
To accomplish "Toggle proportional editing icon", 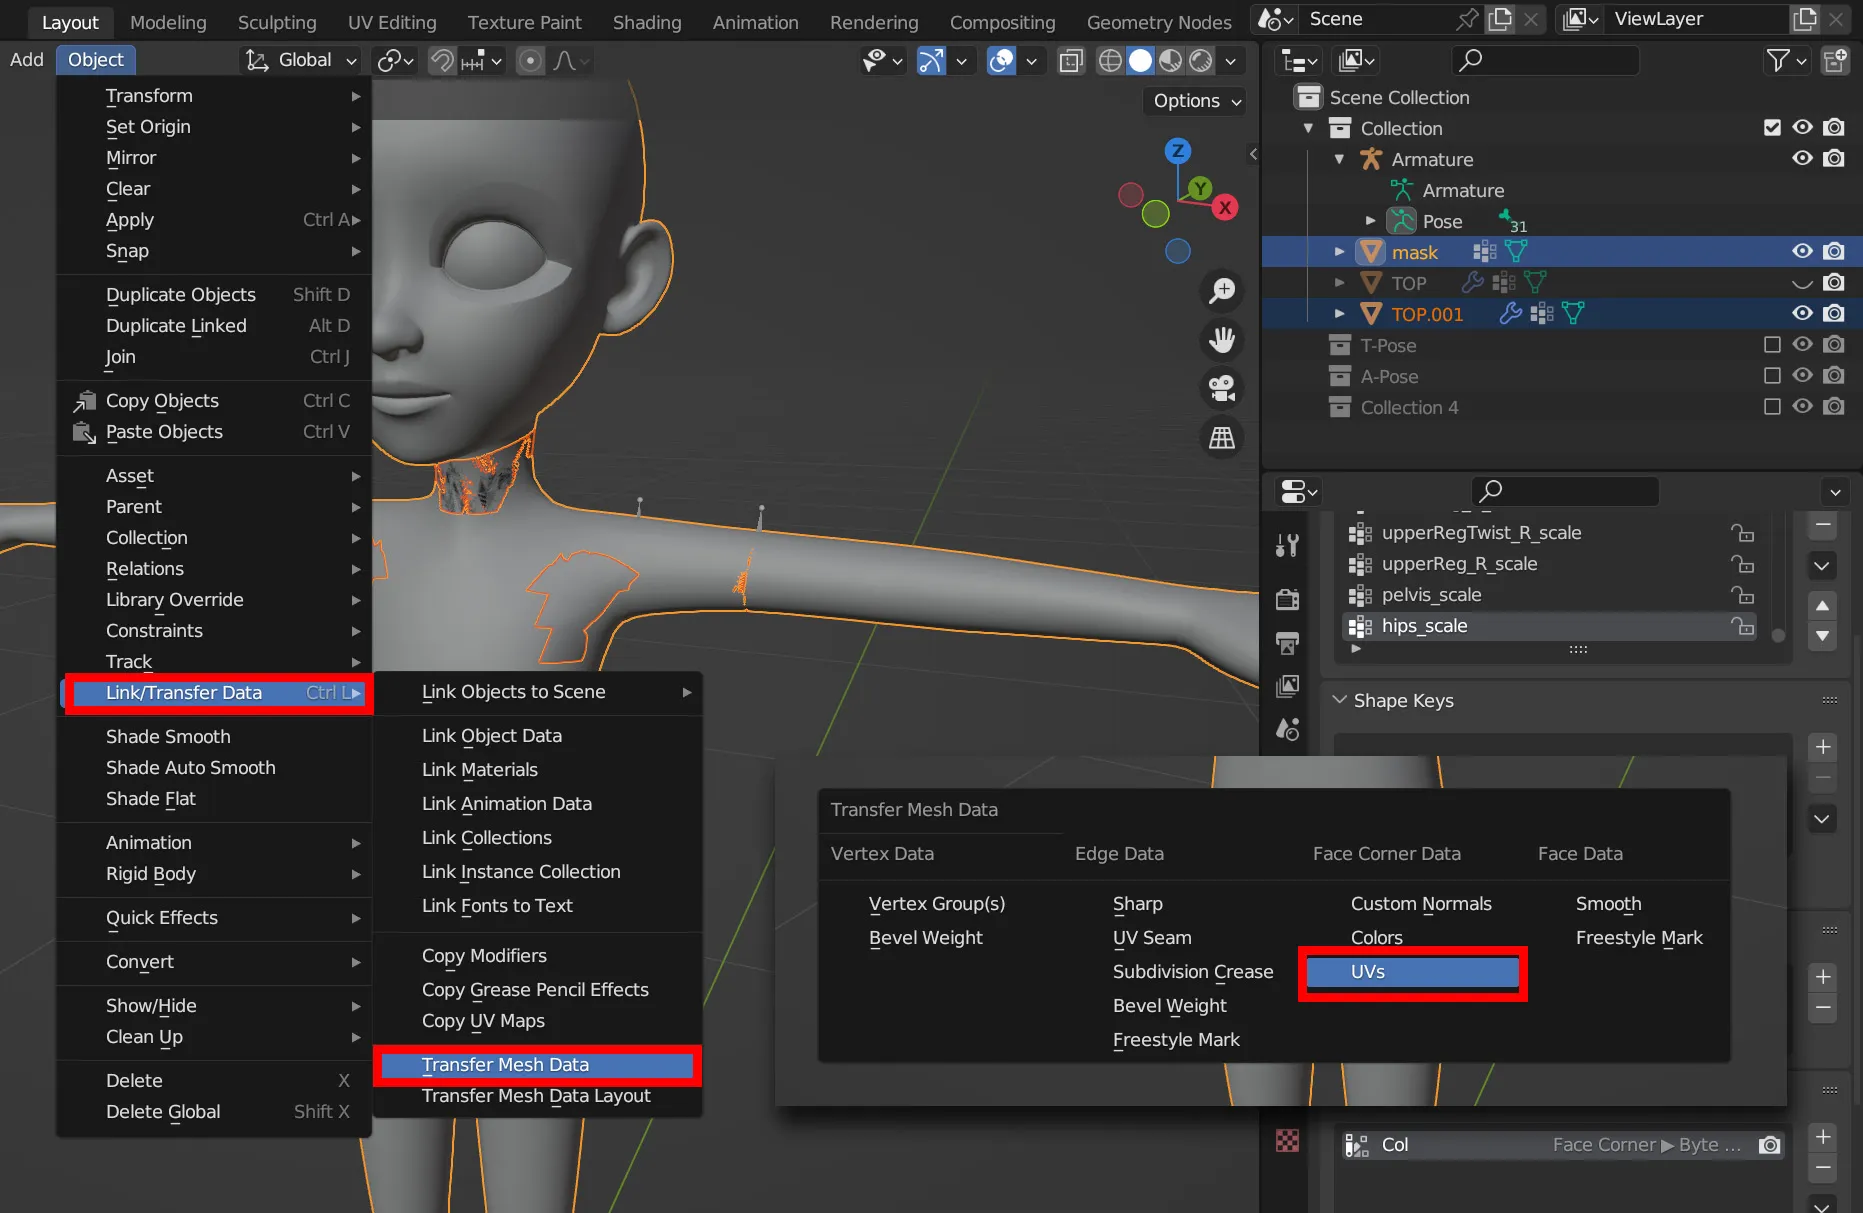I will coord(530,61).
